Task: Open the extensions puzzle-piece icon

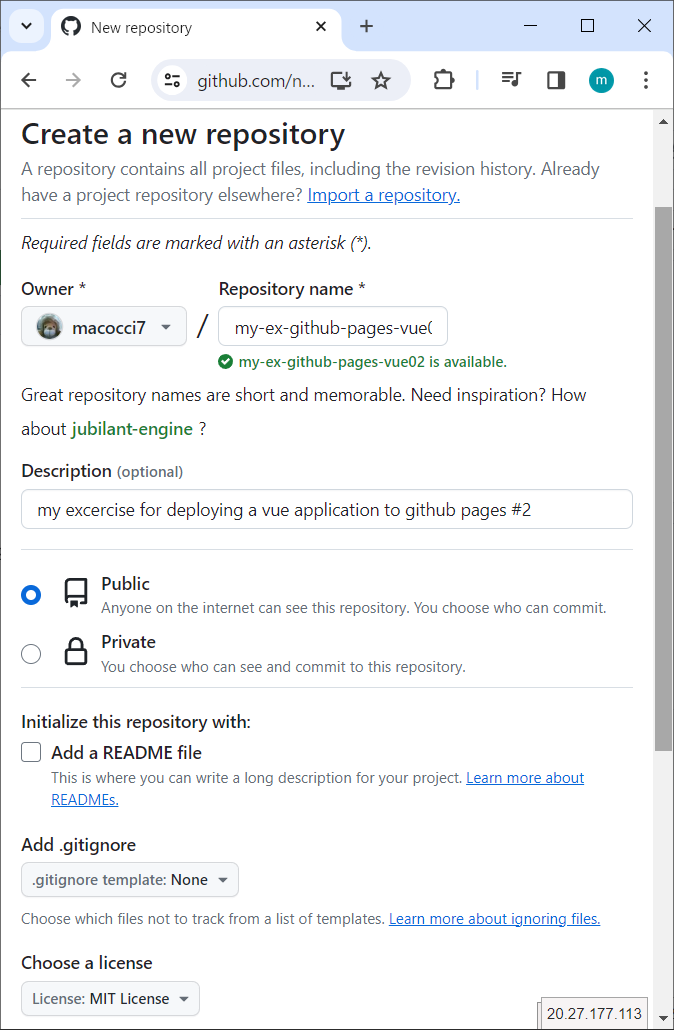Action: pyautogui.click(x=443, y=81)
